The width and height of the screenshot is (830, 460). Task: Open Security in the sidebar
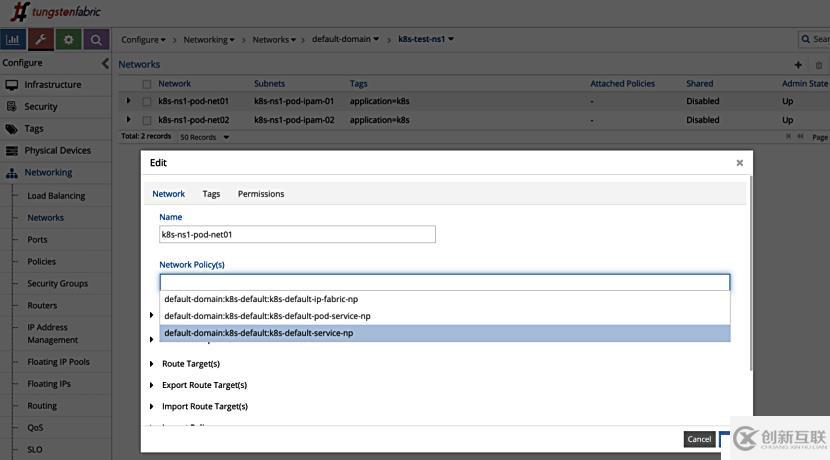coord(41,106)
